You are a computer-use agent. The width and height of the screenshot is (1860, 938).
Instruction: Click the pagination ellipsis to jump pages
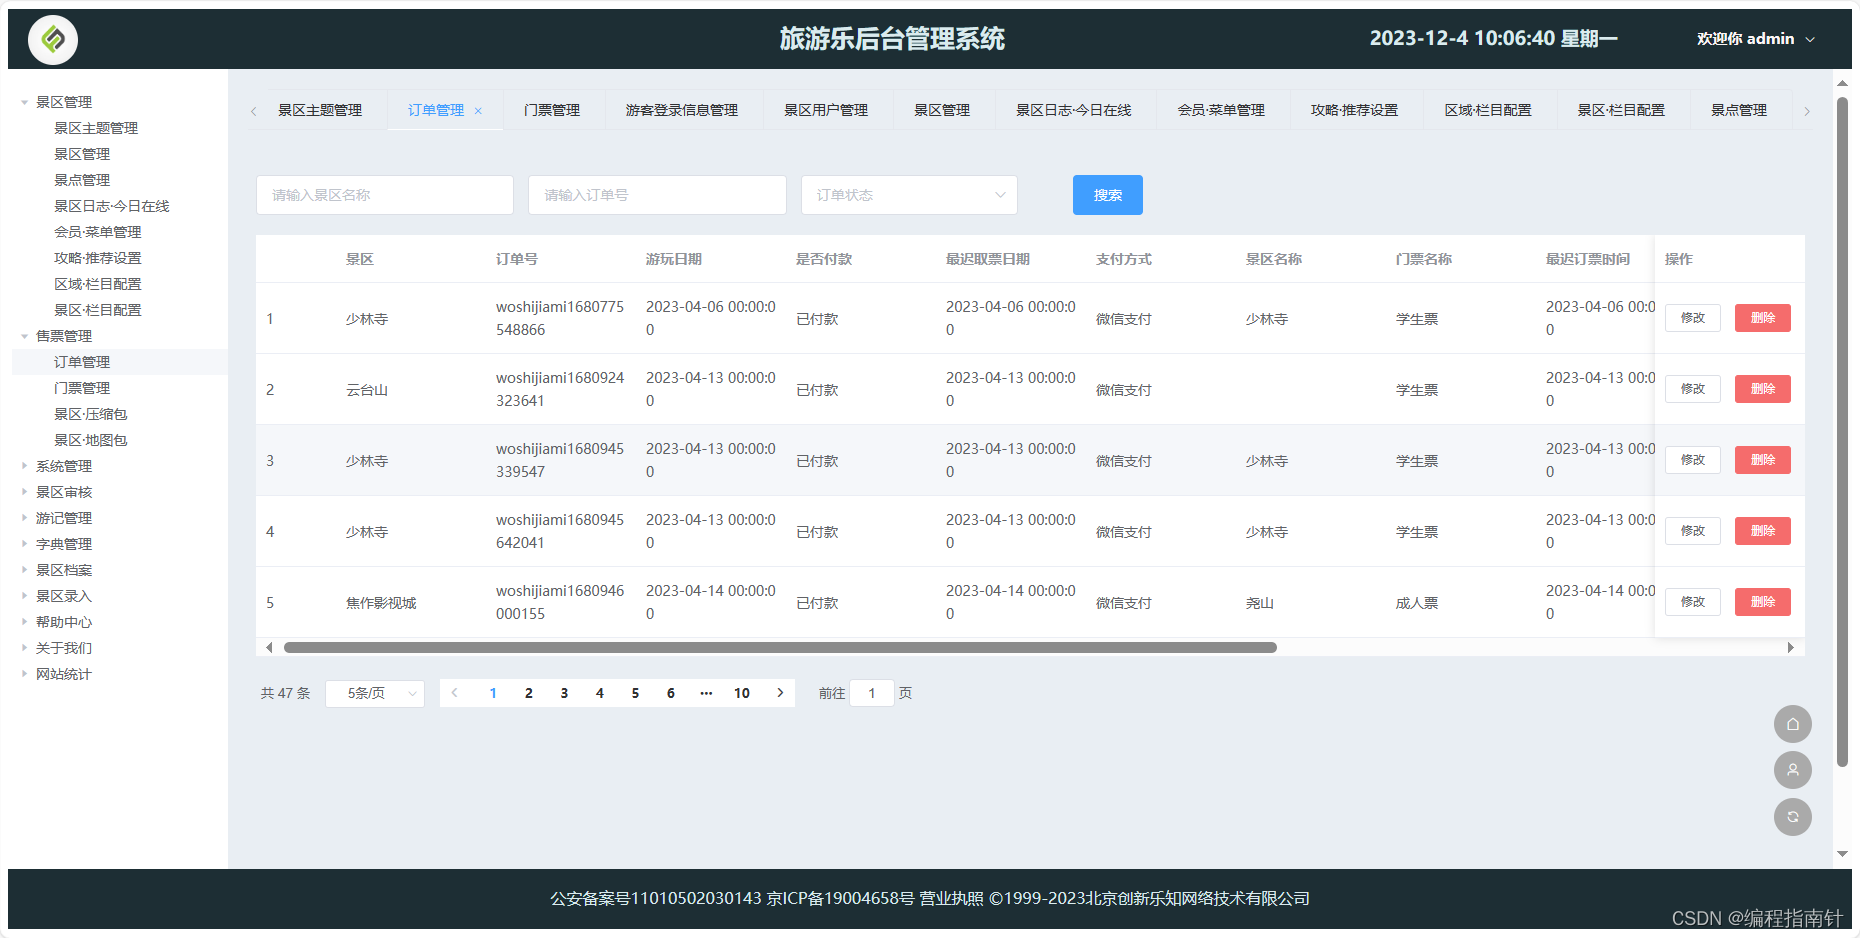706,693
